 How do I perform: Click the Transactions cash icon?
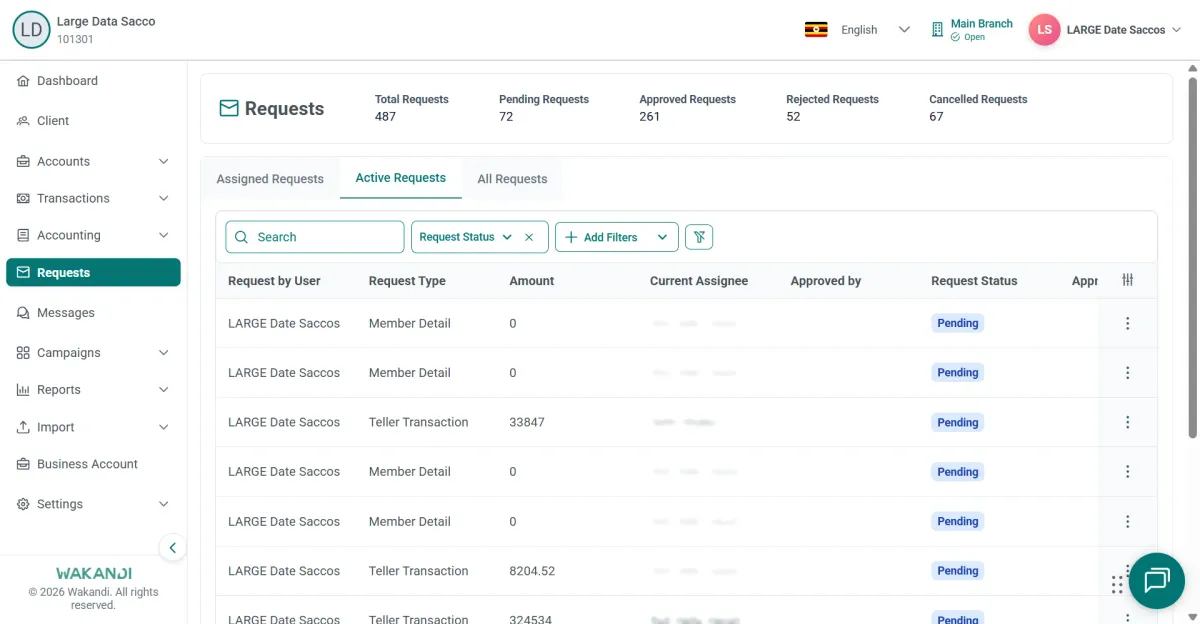click(x=23, y=199)
